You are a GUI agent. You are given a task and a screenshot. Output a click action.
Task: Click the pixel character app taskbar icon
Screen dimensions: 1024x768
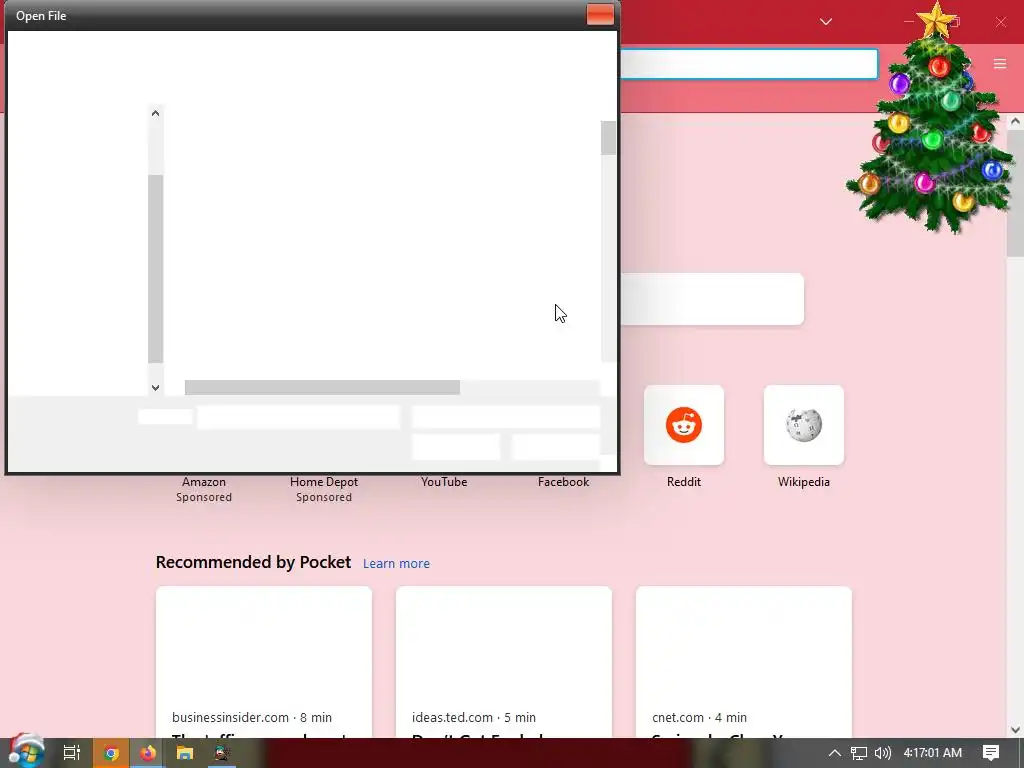221,753
